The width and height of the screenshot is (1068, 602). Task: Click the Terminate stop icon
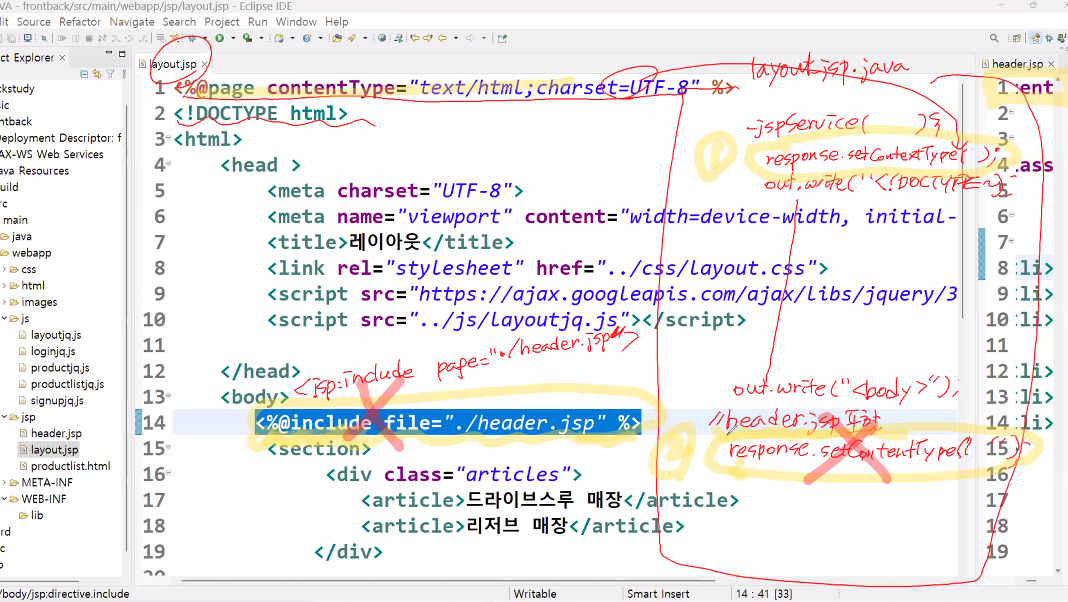point(89,38)
